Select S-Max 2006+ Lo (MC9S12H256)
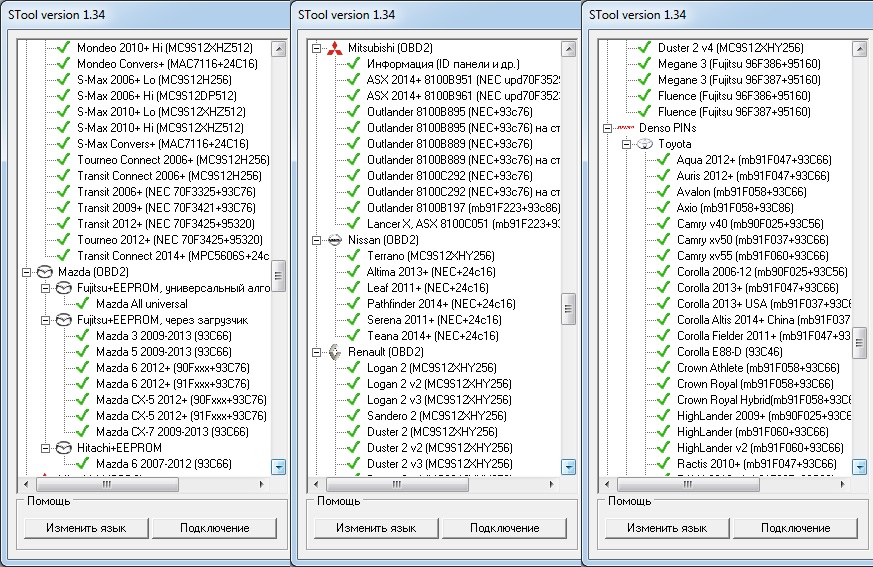The width and height of the screenshot is (873, 567). (x=154, y=80)
